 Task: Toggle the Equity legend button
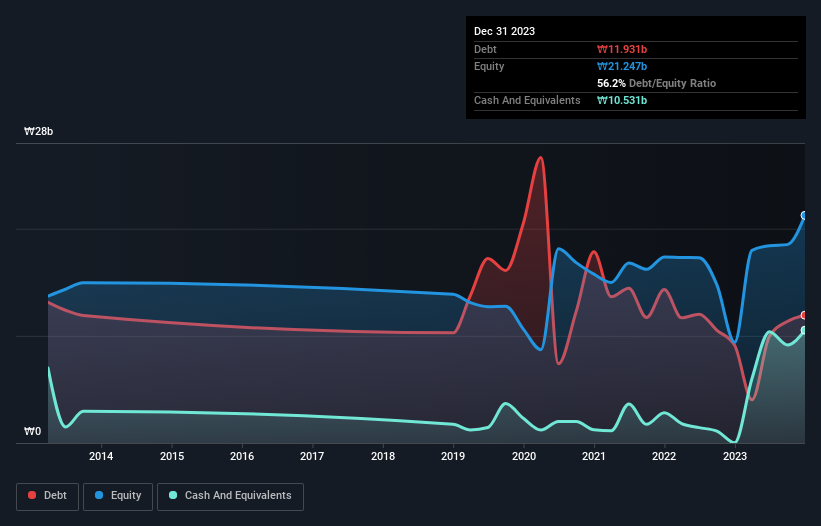coord(118,496)
